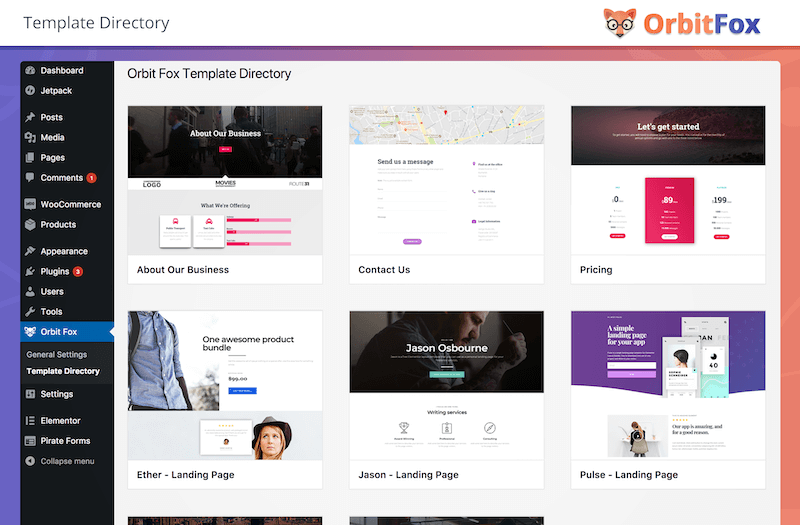Click the Settings sliders icon
Viewport: 800px width, 525px height.
pos(30,394)
